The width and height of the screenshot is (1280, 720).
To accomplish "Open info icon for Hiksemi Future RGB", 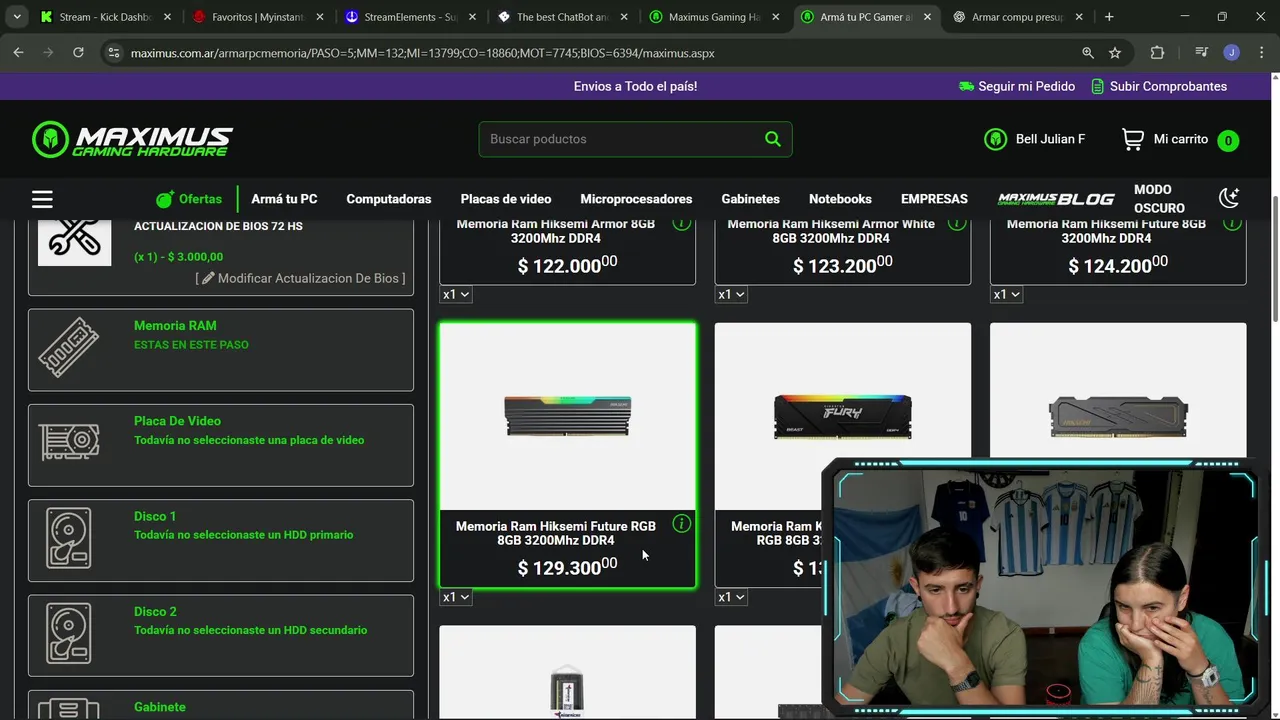I will click(681, 523).
